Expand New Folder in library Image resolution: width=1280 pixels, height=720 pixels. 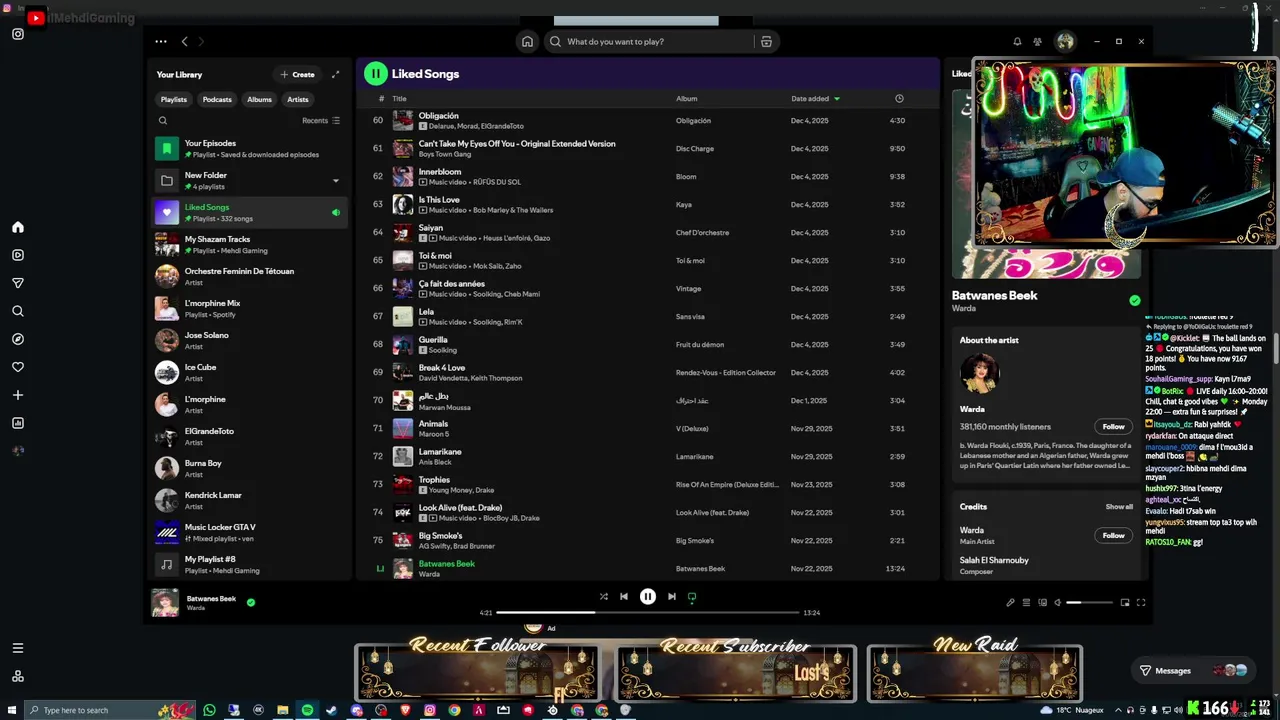(x=336, y=181)
